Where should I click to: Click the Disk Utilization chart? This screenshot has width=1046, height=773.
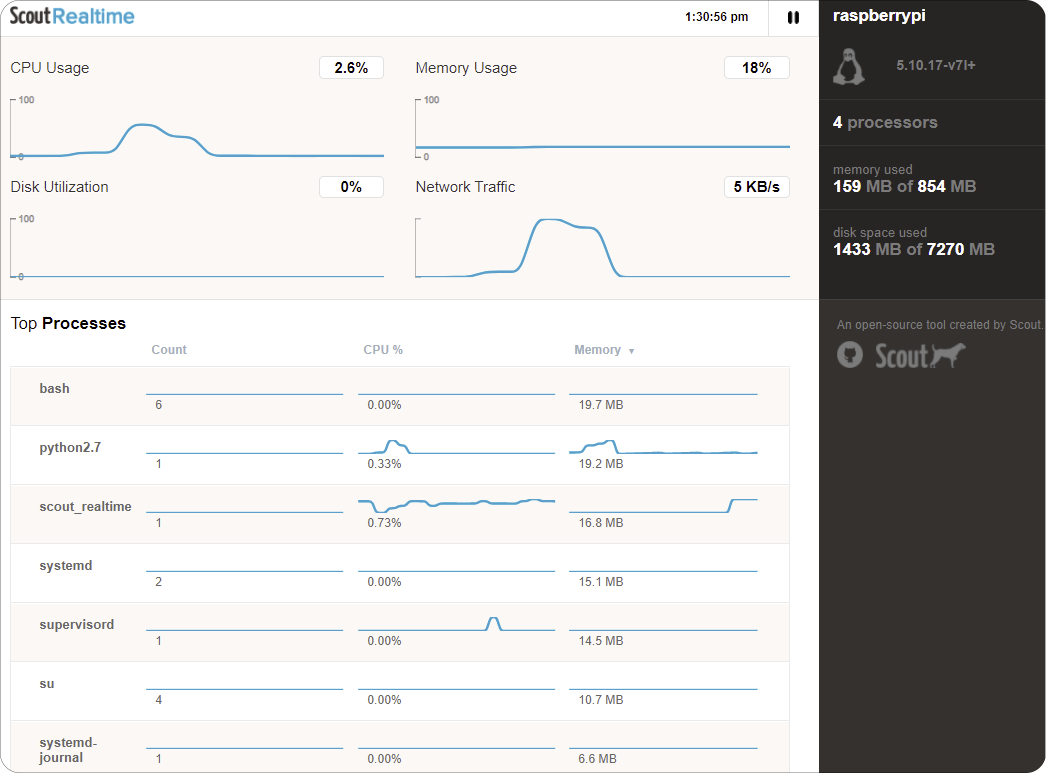tap(197, 247)
